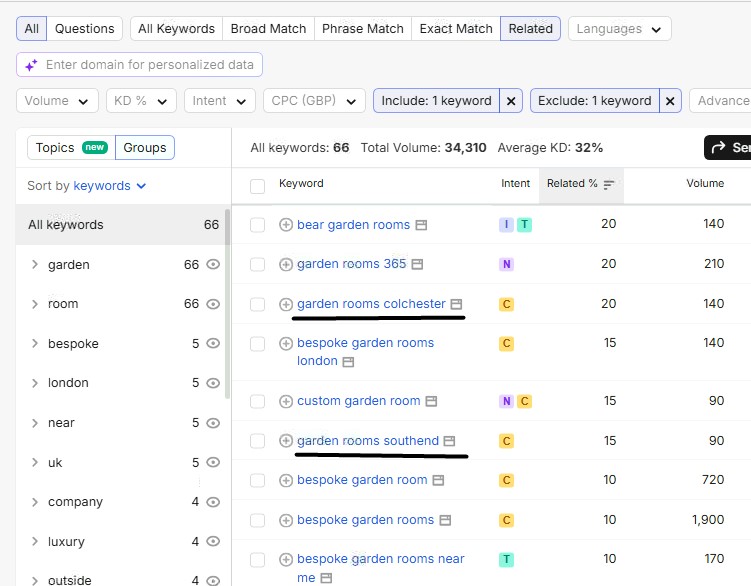Click the sparkle personalized data icon

[31, 65]
